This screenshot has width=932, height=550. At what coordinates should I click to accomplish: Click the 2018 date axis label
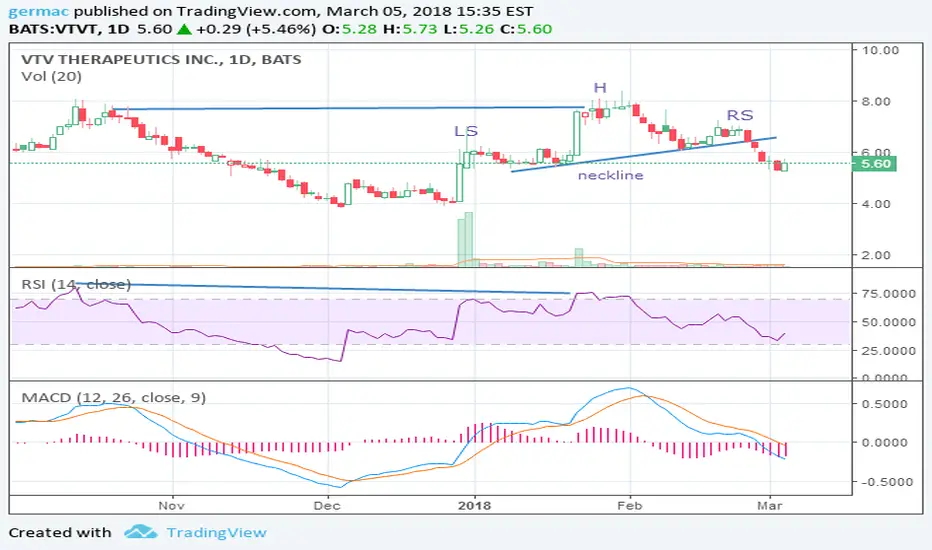pos(474,505)
